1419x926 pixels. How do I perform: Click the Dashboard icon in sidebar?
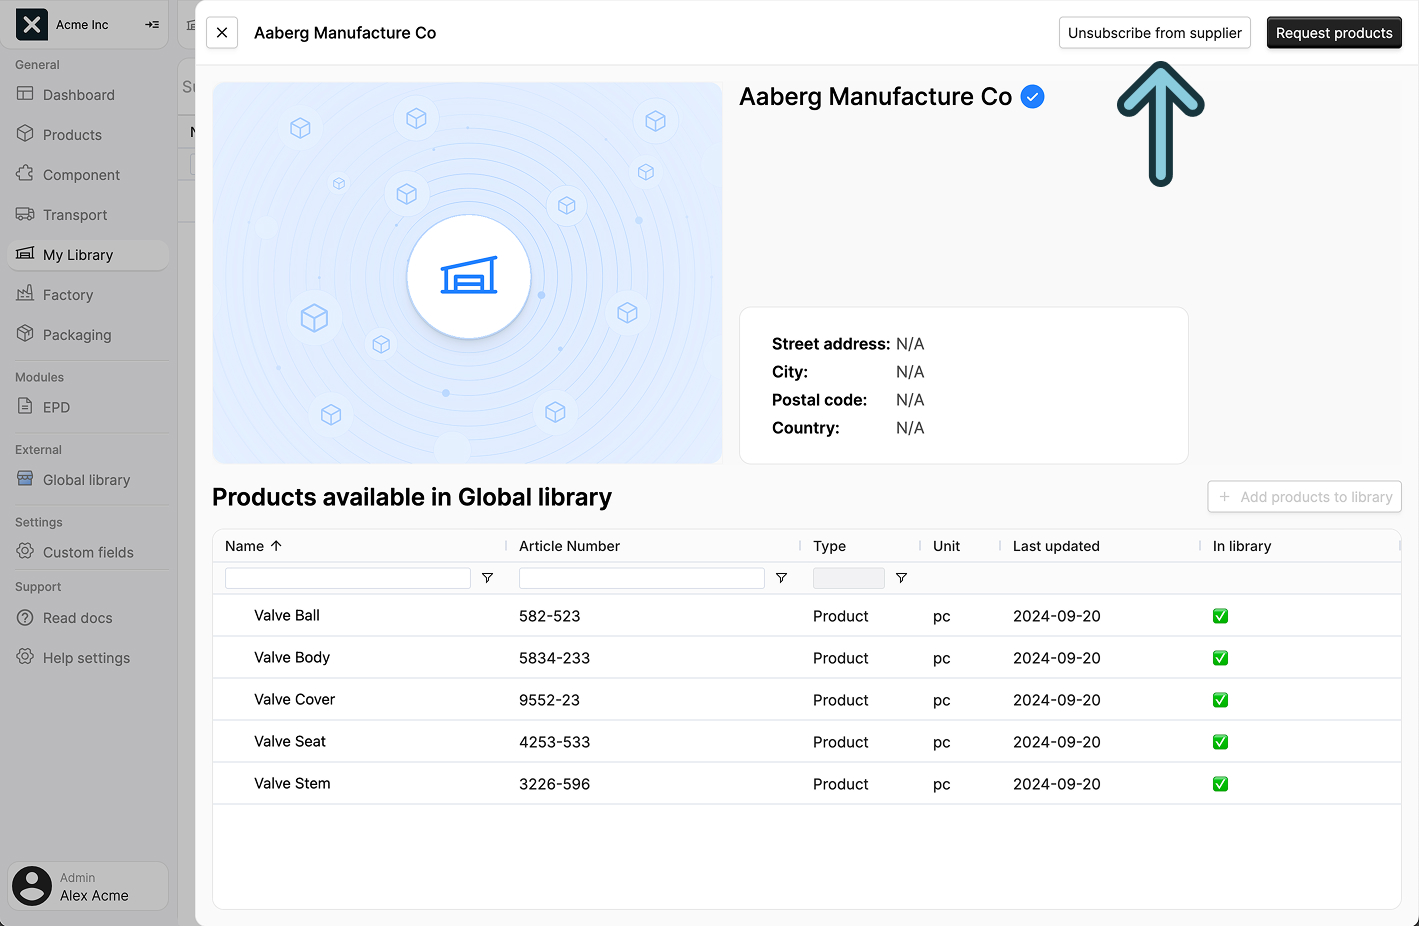pyautogui.click(x=25, y=94)
